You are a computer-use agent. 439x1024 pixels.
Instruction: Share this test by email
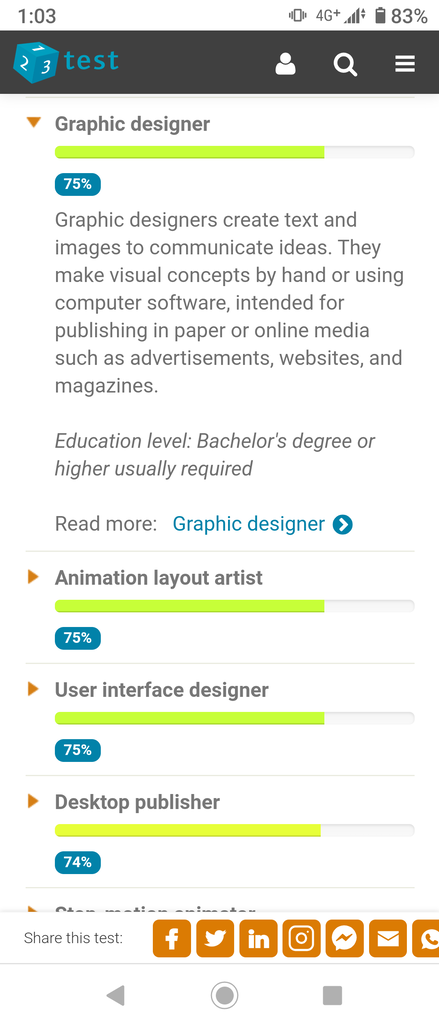point(387,938)
